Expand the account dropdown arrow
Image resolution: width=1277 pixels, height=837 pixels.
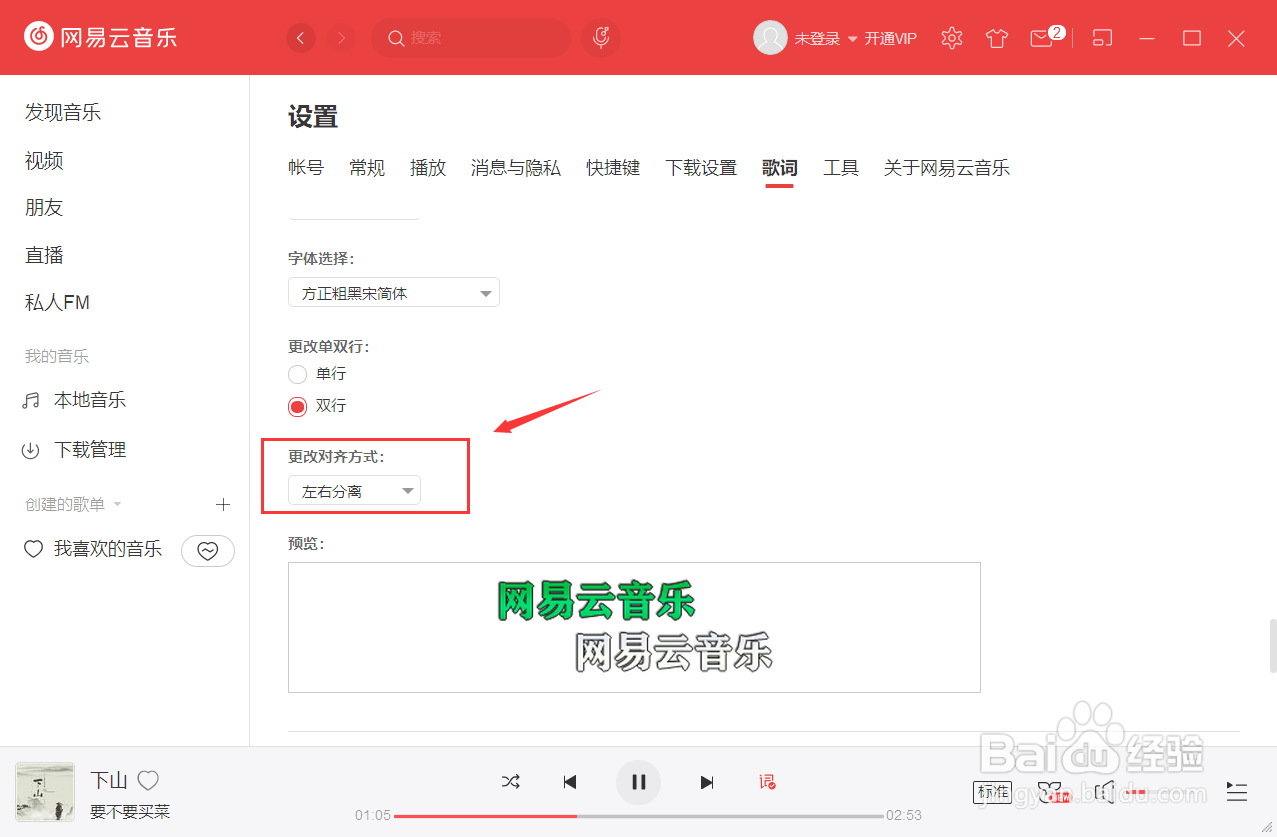click(x=853, y=39)
